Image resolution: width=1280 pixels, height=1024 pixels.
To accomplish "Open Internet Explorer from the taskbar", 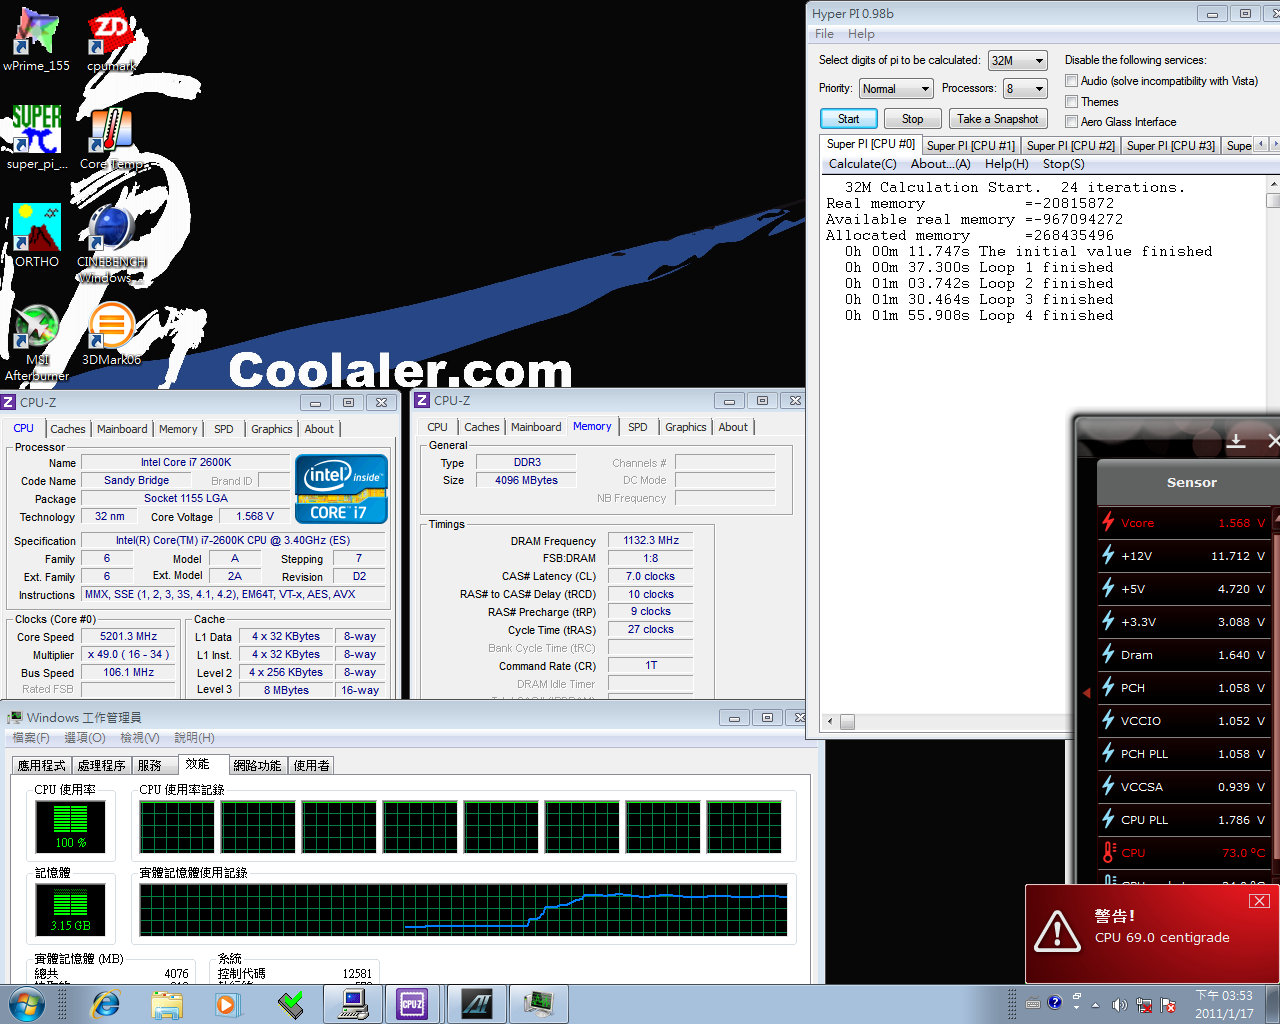I will point(105,1004).
